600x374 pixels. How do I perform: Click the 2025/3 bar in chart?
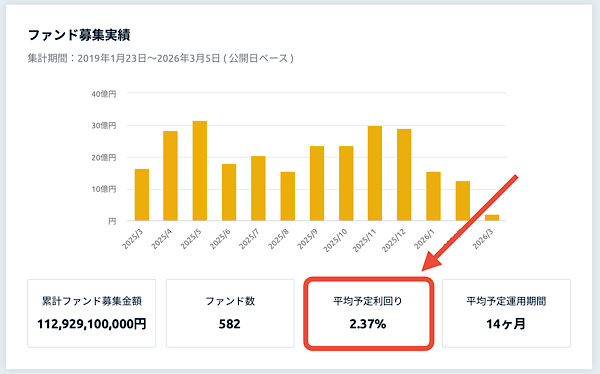[x=142, y=195]
